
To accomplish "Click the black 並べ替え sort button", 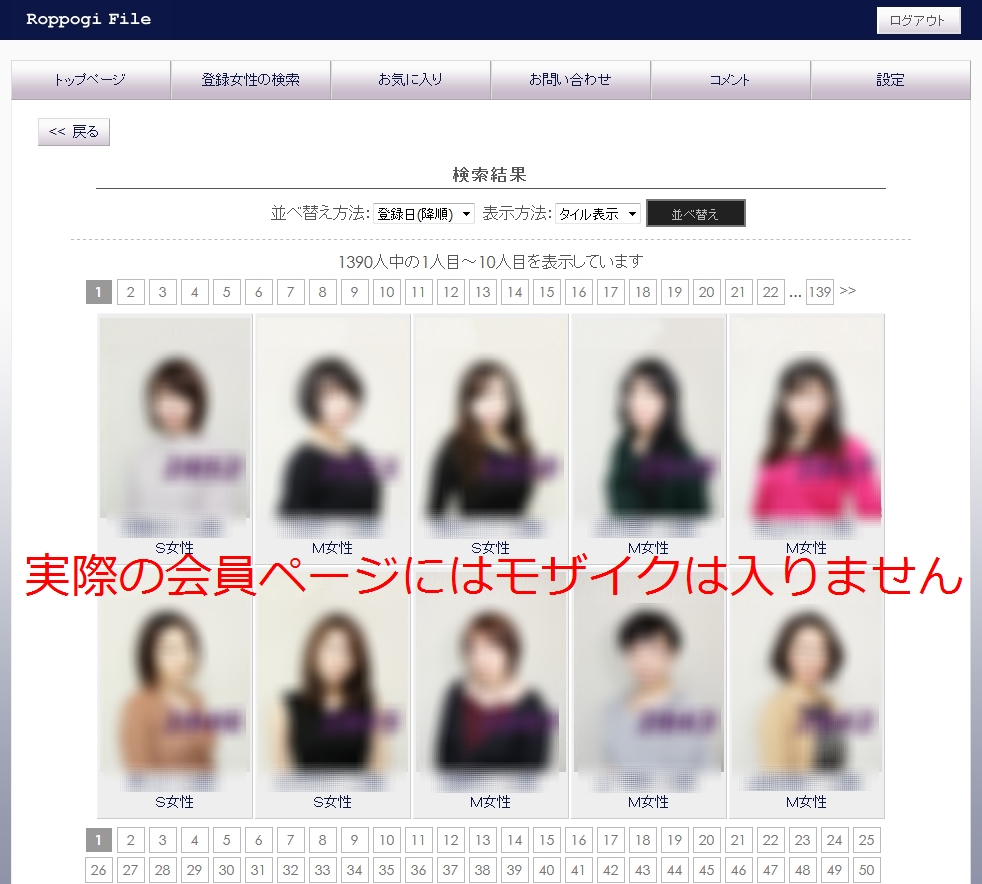I will 695,214.
